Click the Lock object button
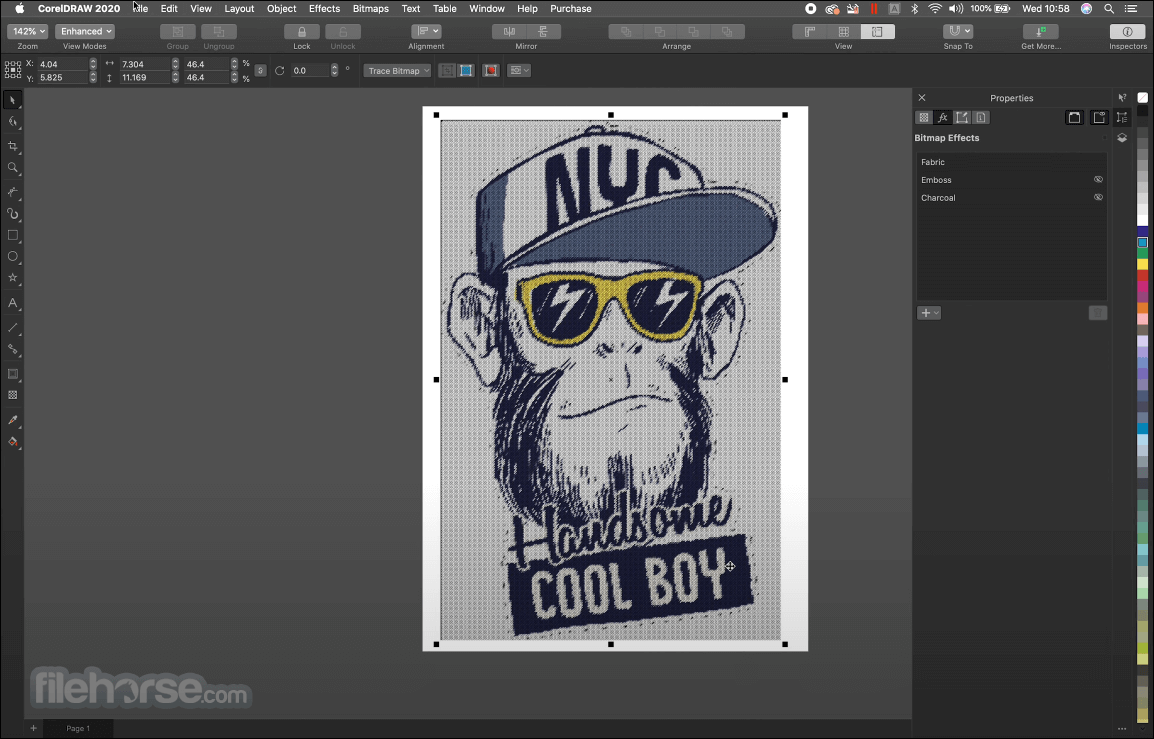Viewport: 1154px width, 739px height. (302, 32)
